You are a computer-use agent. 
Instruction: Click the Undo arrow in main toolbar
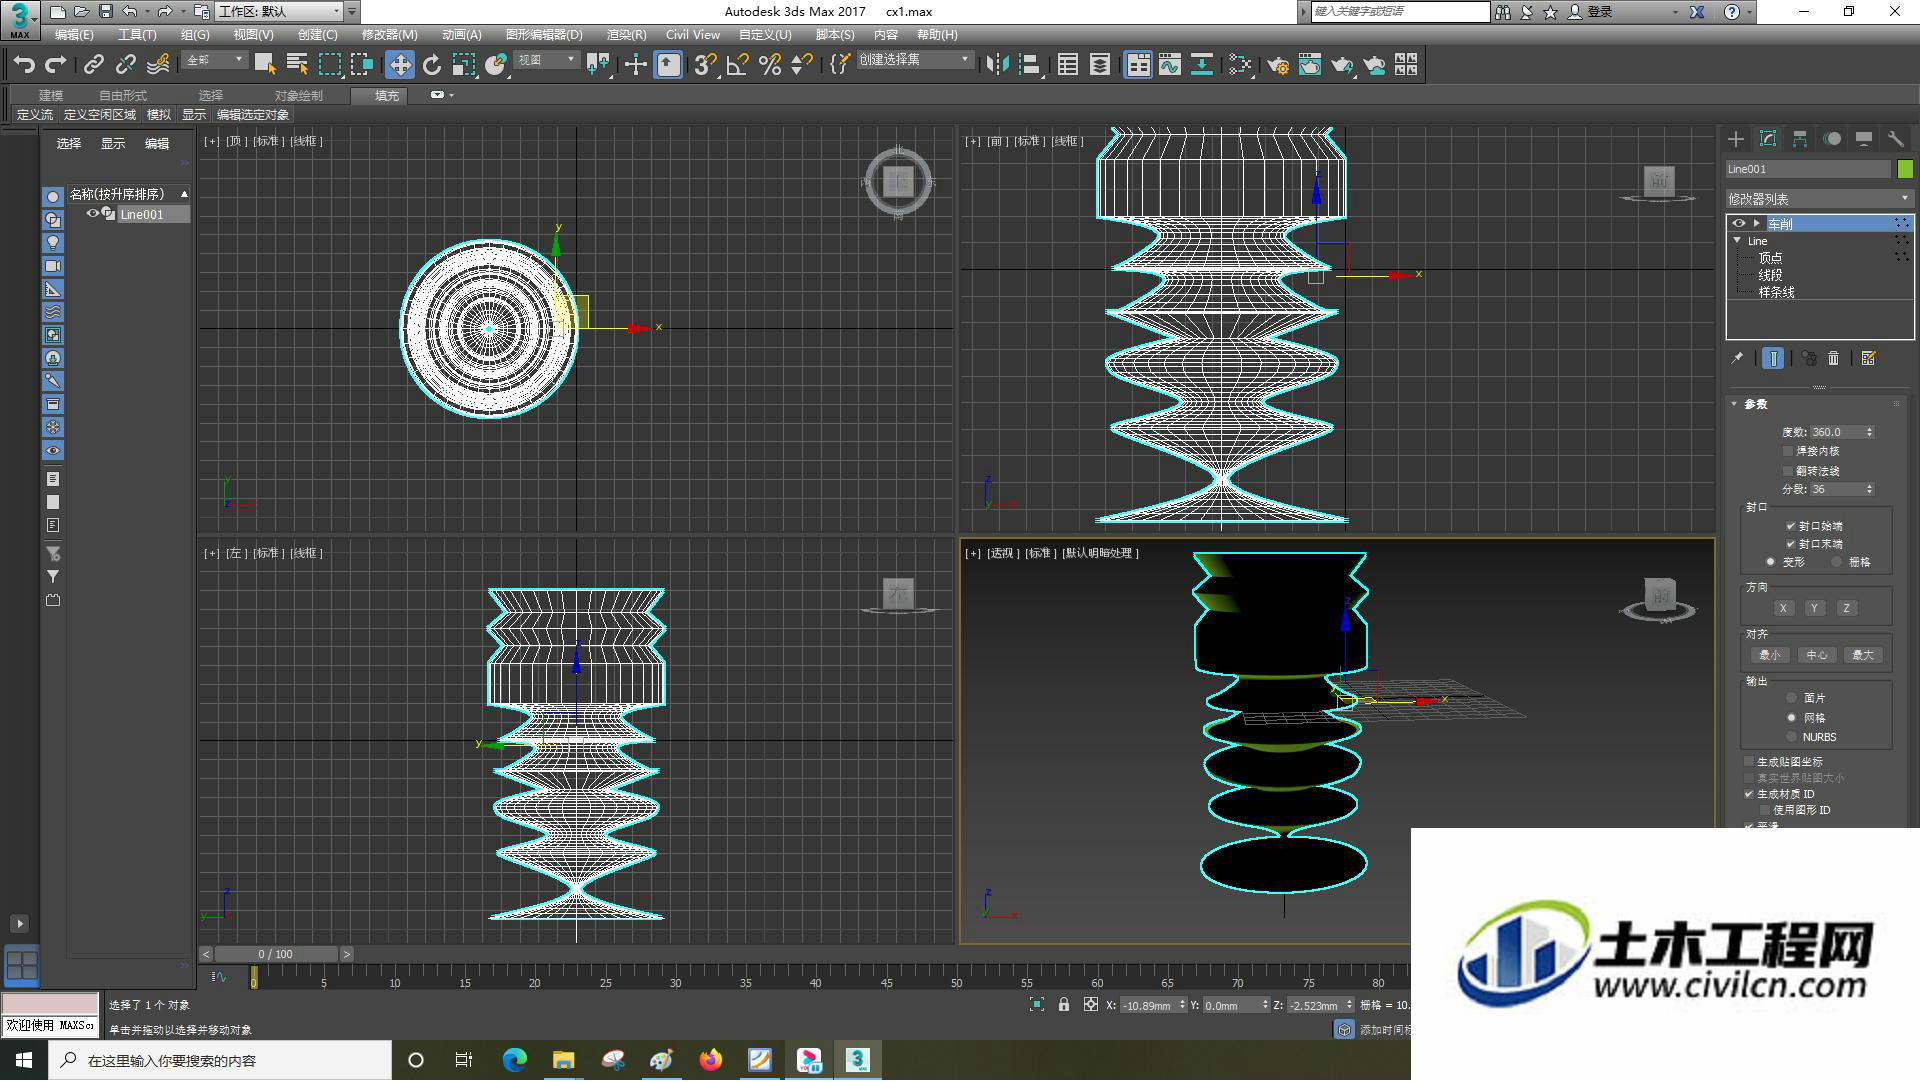click(24, 65)
